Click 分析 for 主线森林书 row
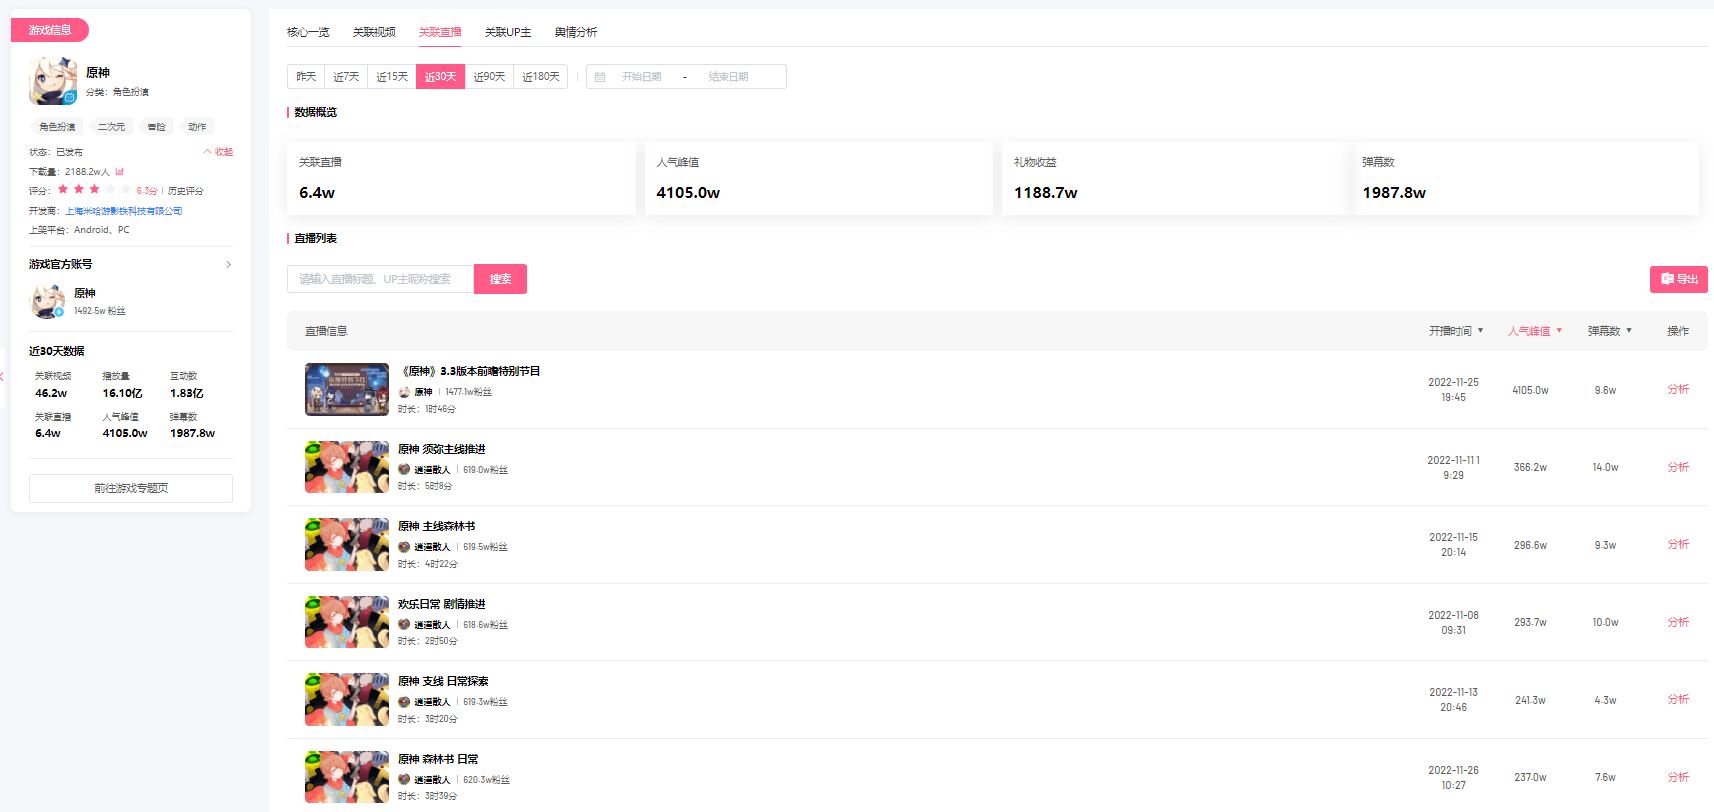 point(1678,544)
